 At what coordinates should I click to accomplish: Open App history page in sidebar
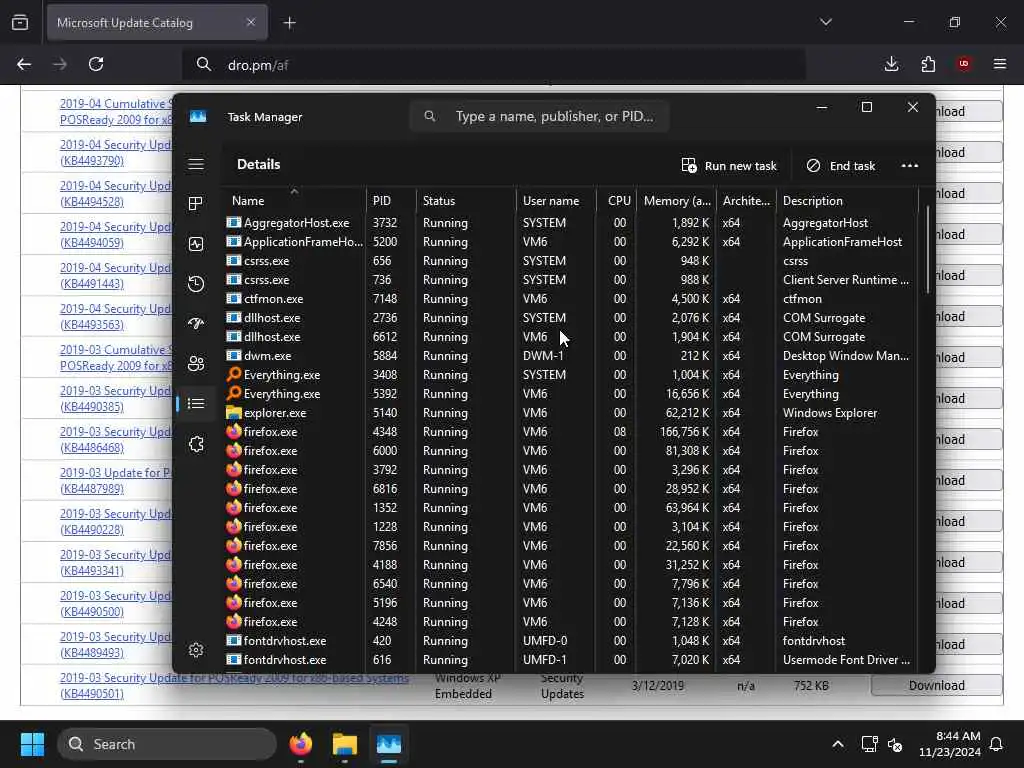196,283
